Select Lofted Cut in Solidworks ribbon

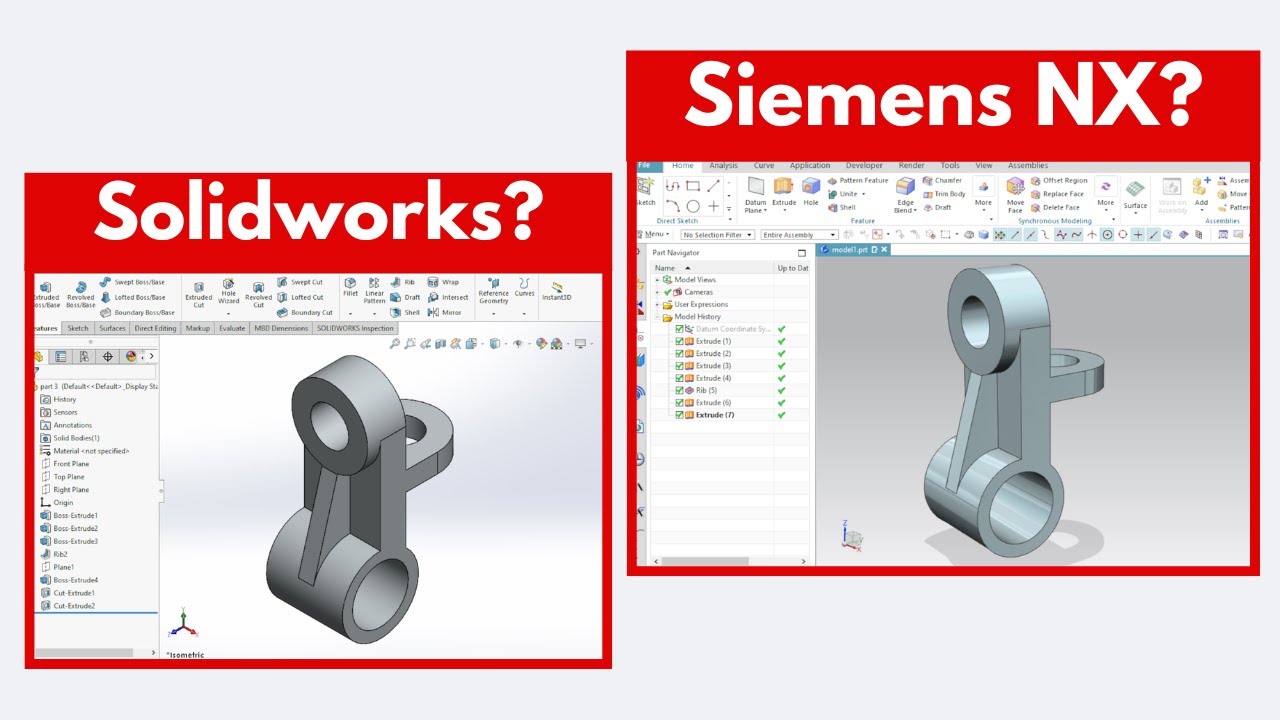tap(300, 297)
